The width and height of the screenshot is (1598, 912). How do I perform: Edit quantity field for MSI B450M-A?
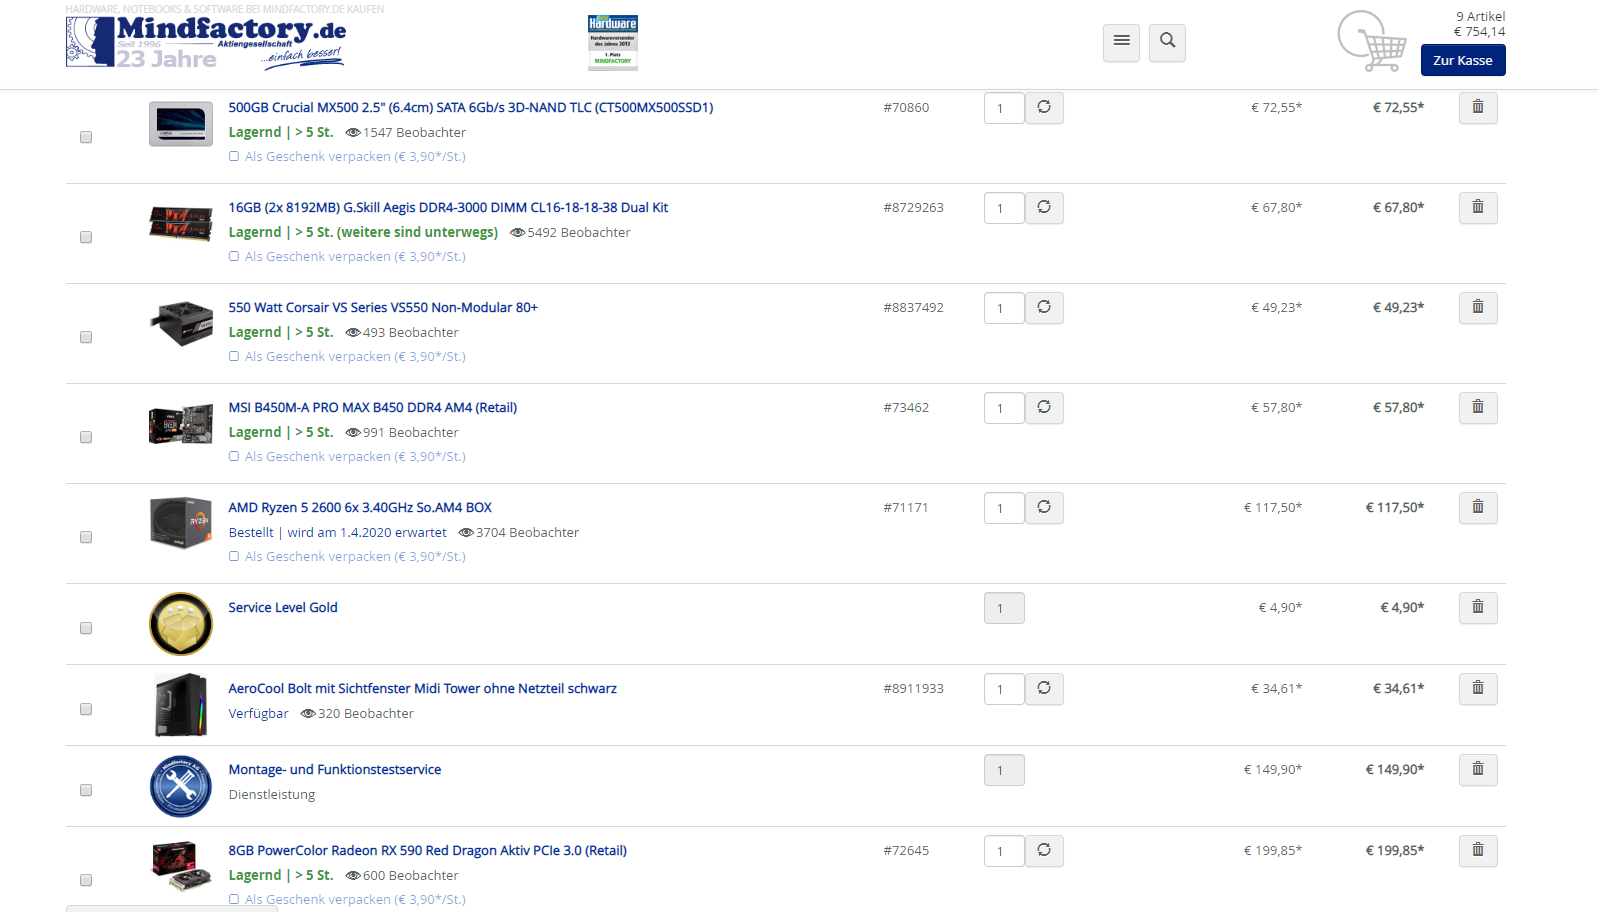click(x=1004, y=408)
